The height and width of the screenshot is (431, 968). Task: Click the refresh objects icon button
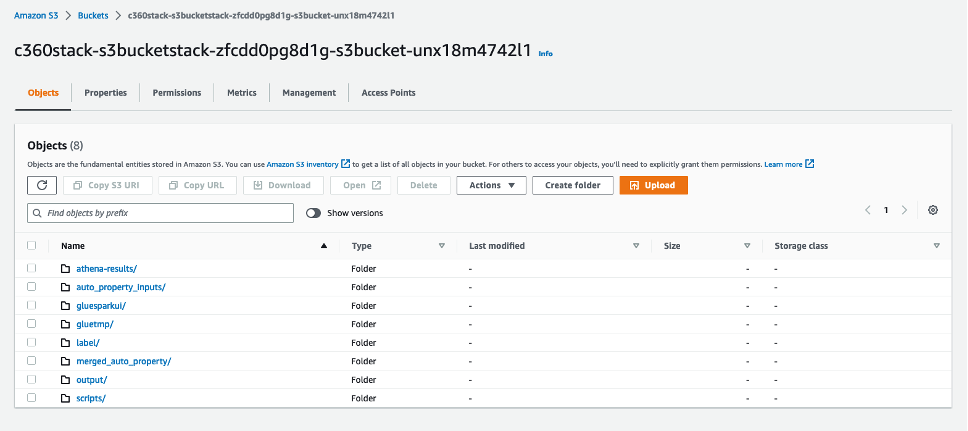[x=42, y=185]
